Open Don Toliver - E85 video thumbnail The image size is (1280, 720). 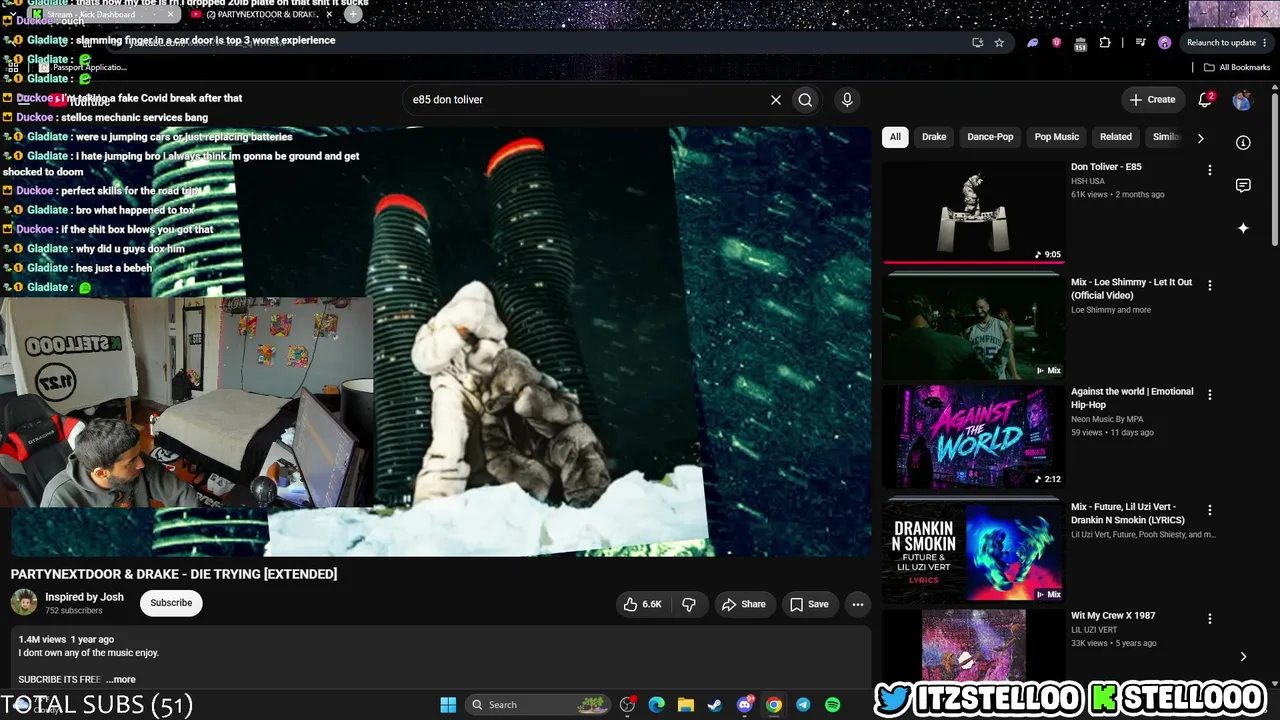coord(973,211)
